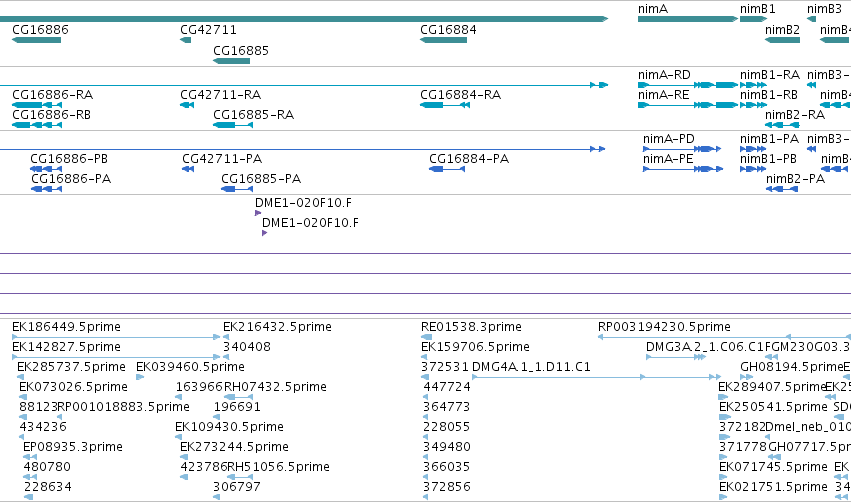Click the CG42711 gene label
Image resolution: width=851 pixels, height=502 pixels.
[x=208, y=30]
